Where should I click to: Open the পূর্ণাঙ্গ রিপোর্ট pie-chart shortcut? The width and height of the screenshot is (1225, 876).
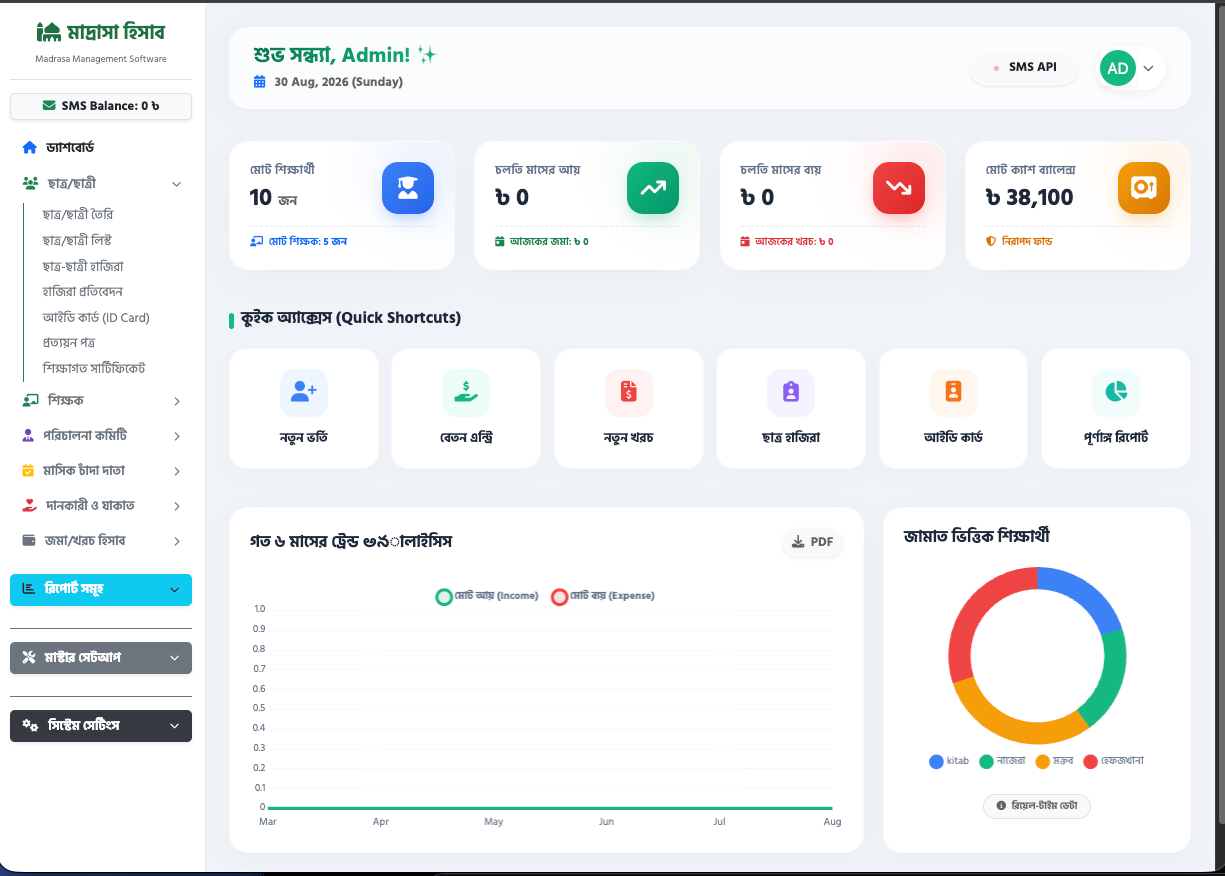1116,408
